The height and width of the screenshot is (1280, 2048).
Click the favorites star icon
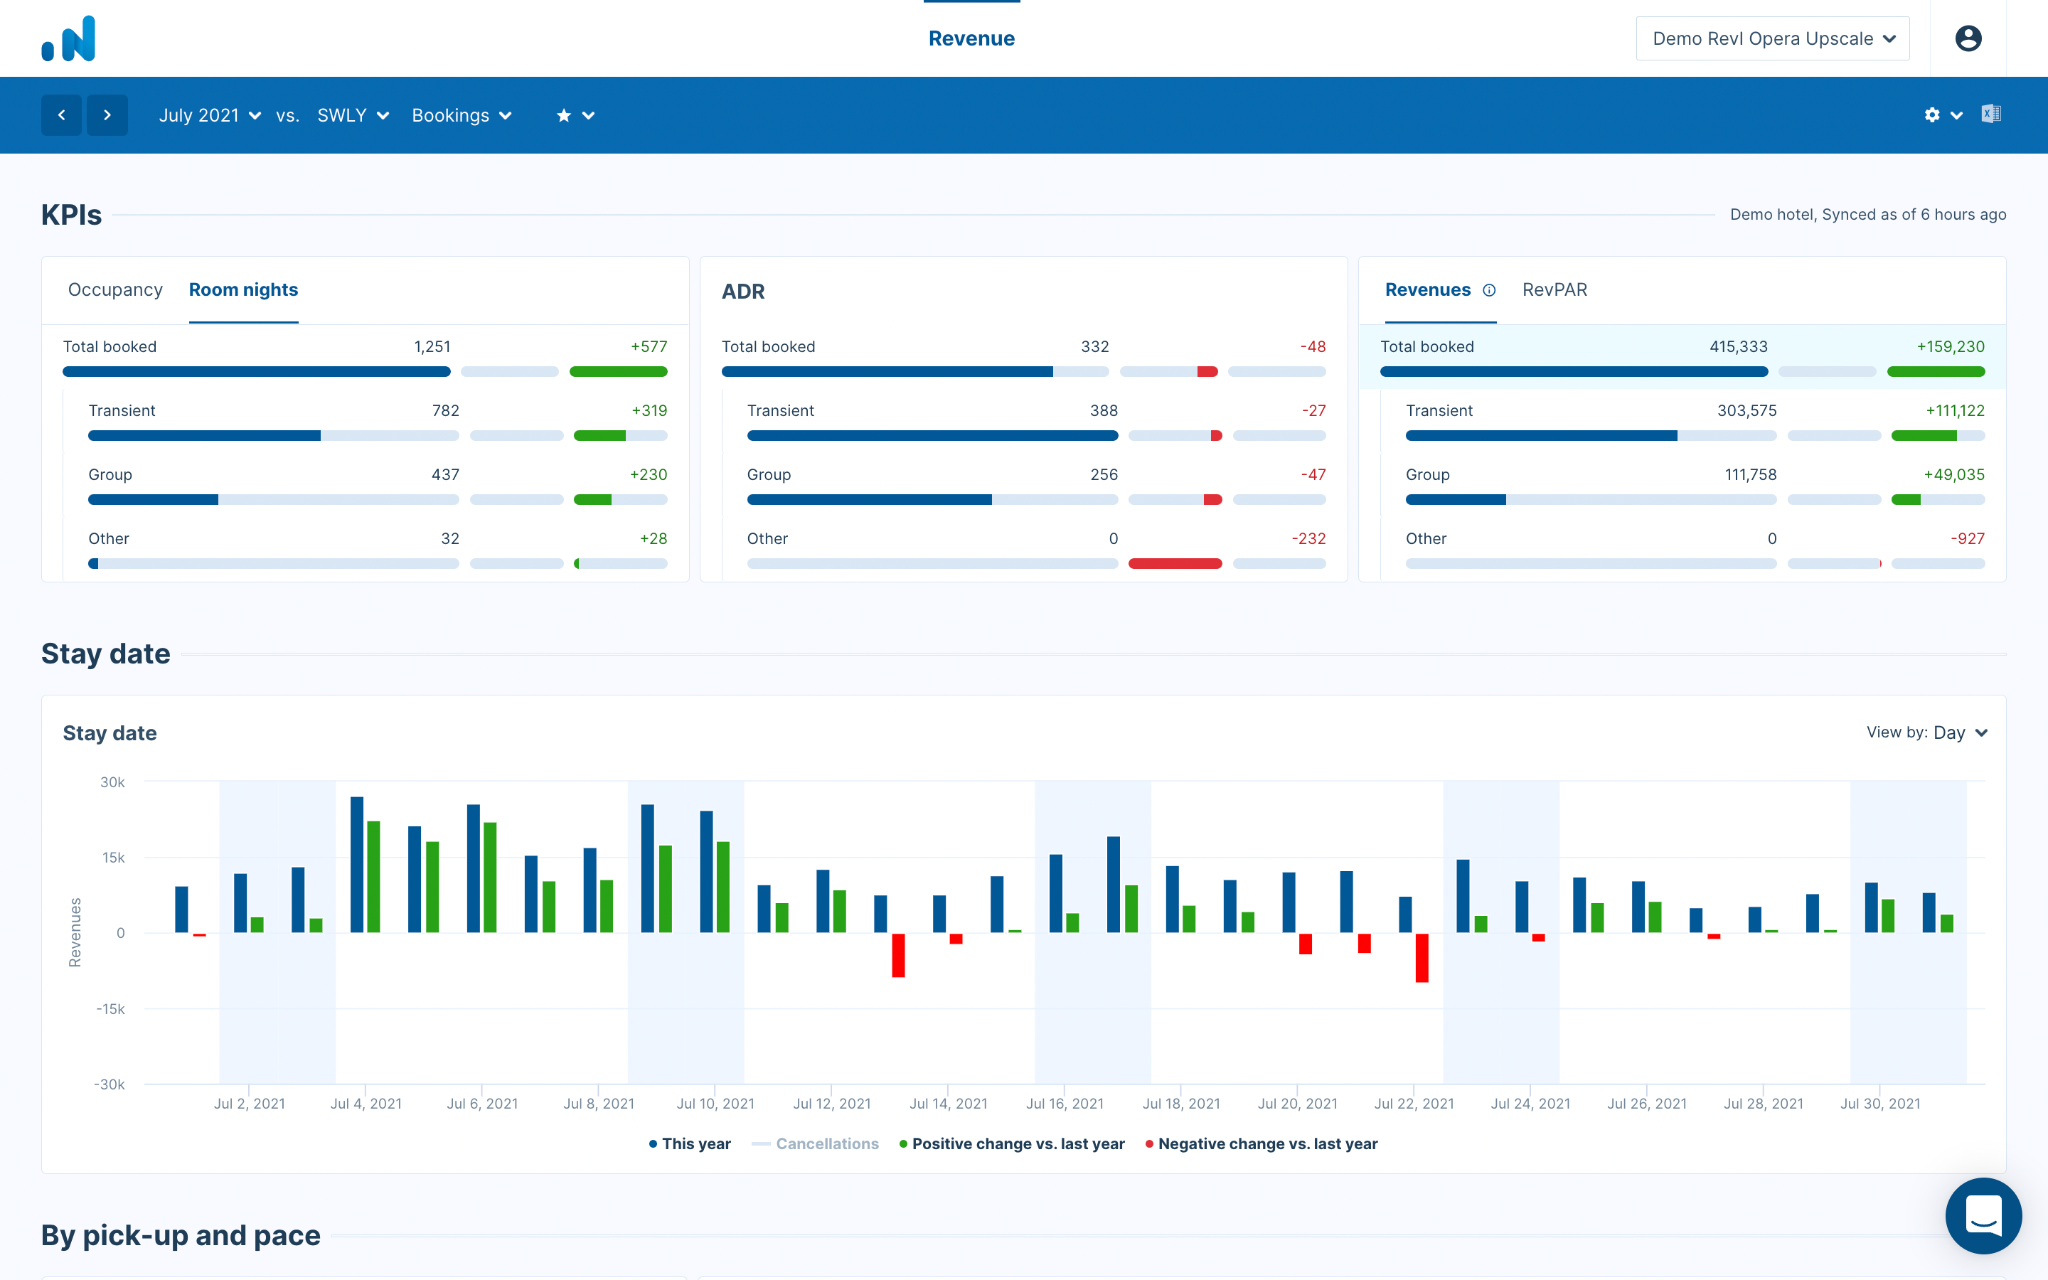tap(564, 115)
